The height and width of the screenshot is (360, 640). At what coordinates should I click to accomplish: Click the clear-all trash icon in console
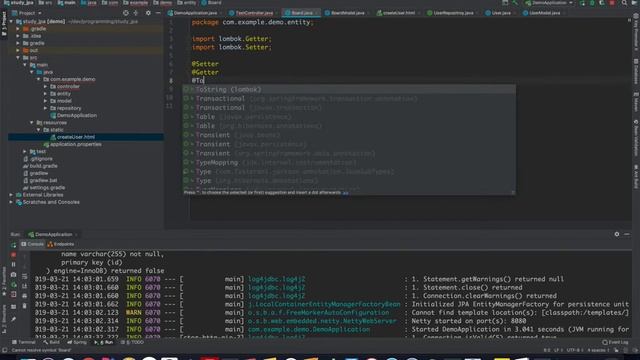tap(24, 306)
